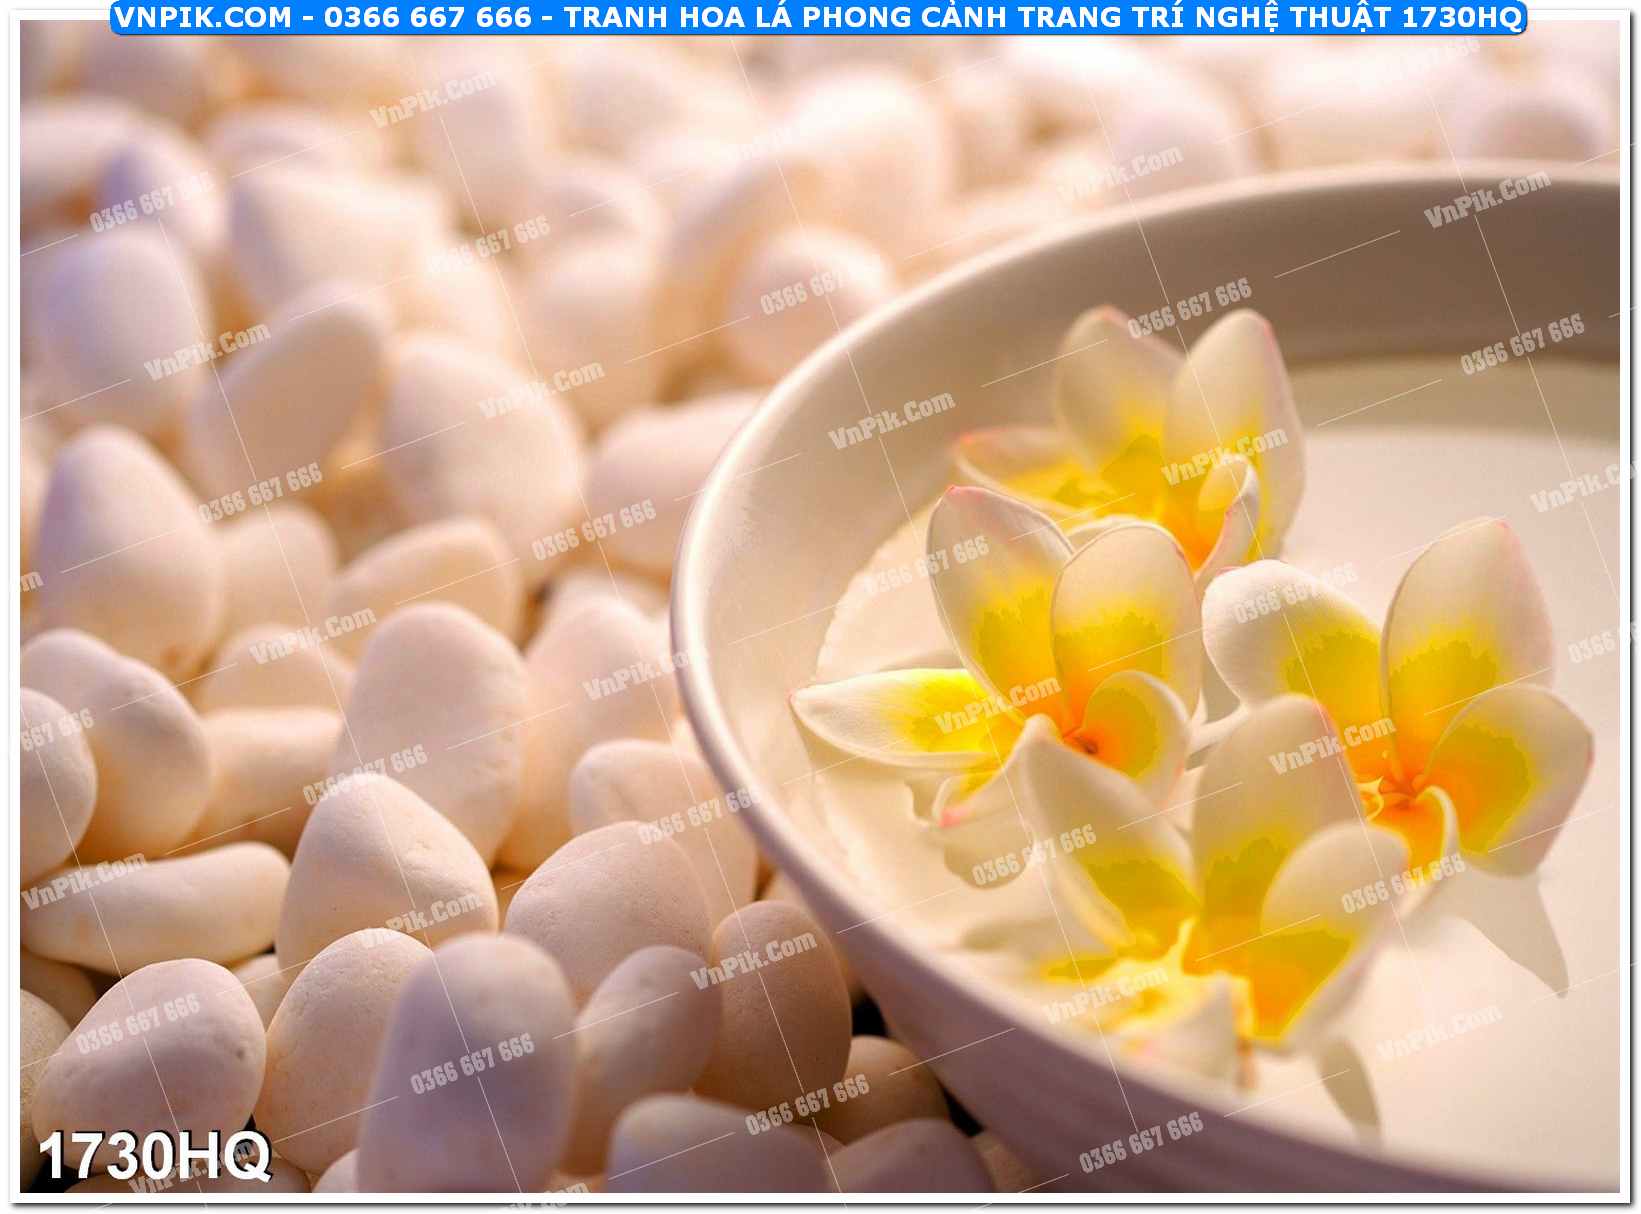Click the bold 1730HQ label at bottom-left

pyautogui.click(x=154, y=1156)
